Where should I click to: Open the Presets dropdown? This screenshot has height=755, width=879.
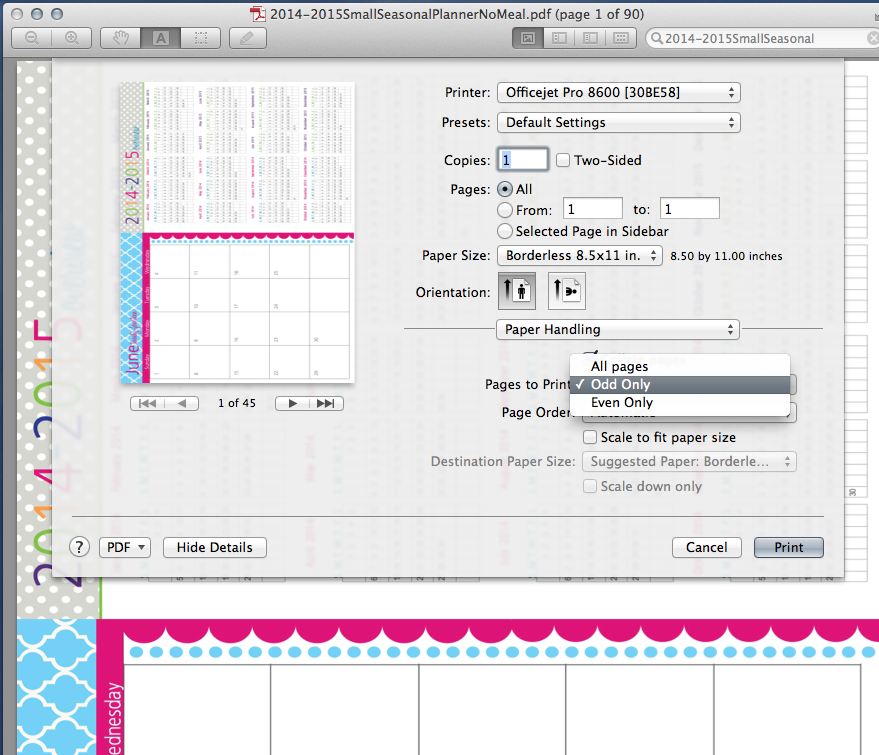pyautogui.click(x=618, y=124)
